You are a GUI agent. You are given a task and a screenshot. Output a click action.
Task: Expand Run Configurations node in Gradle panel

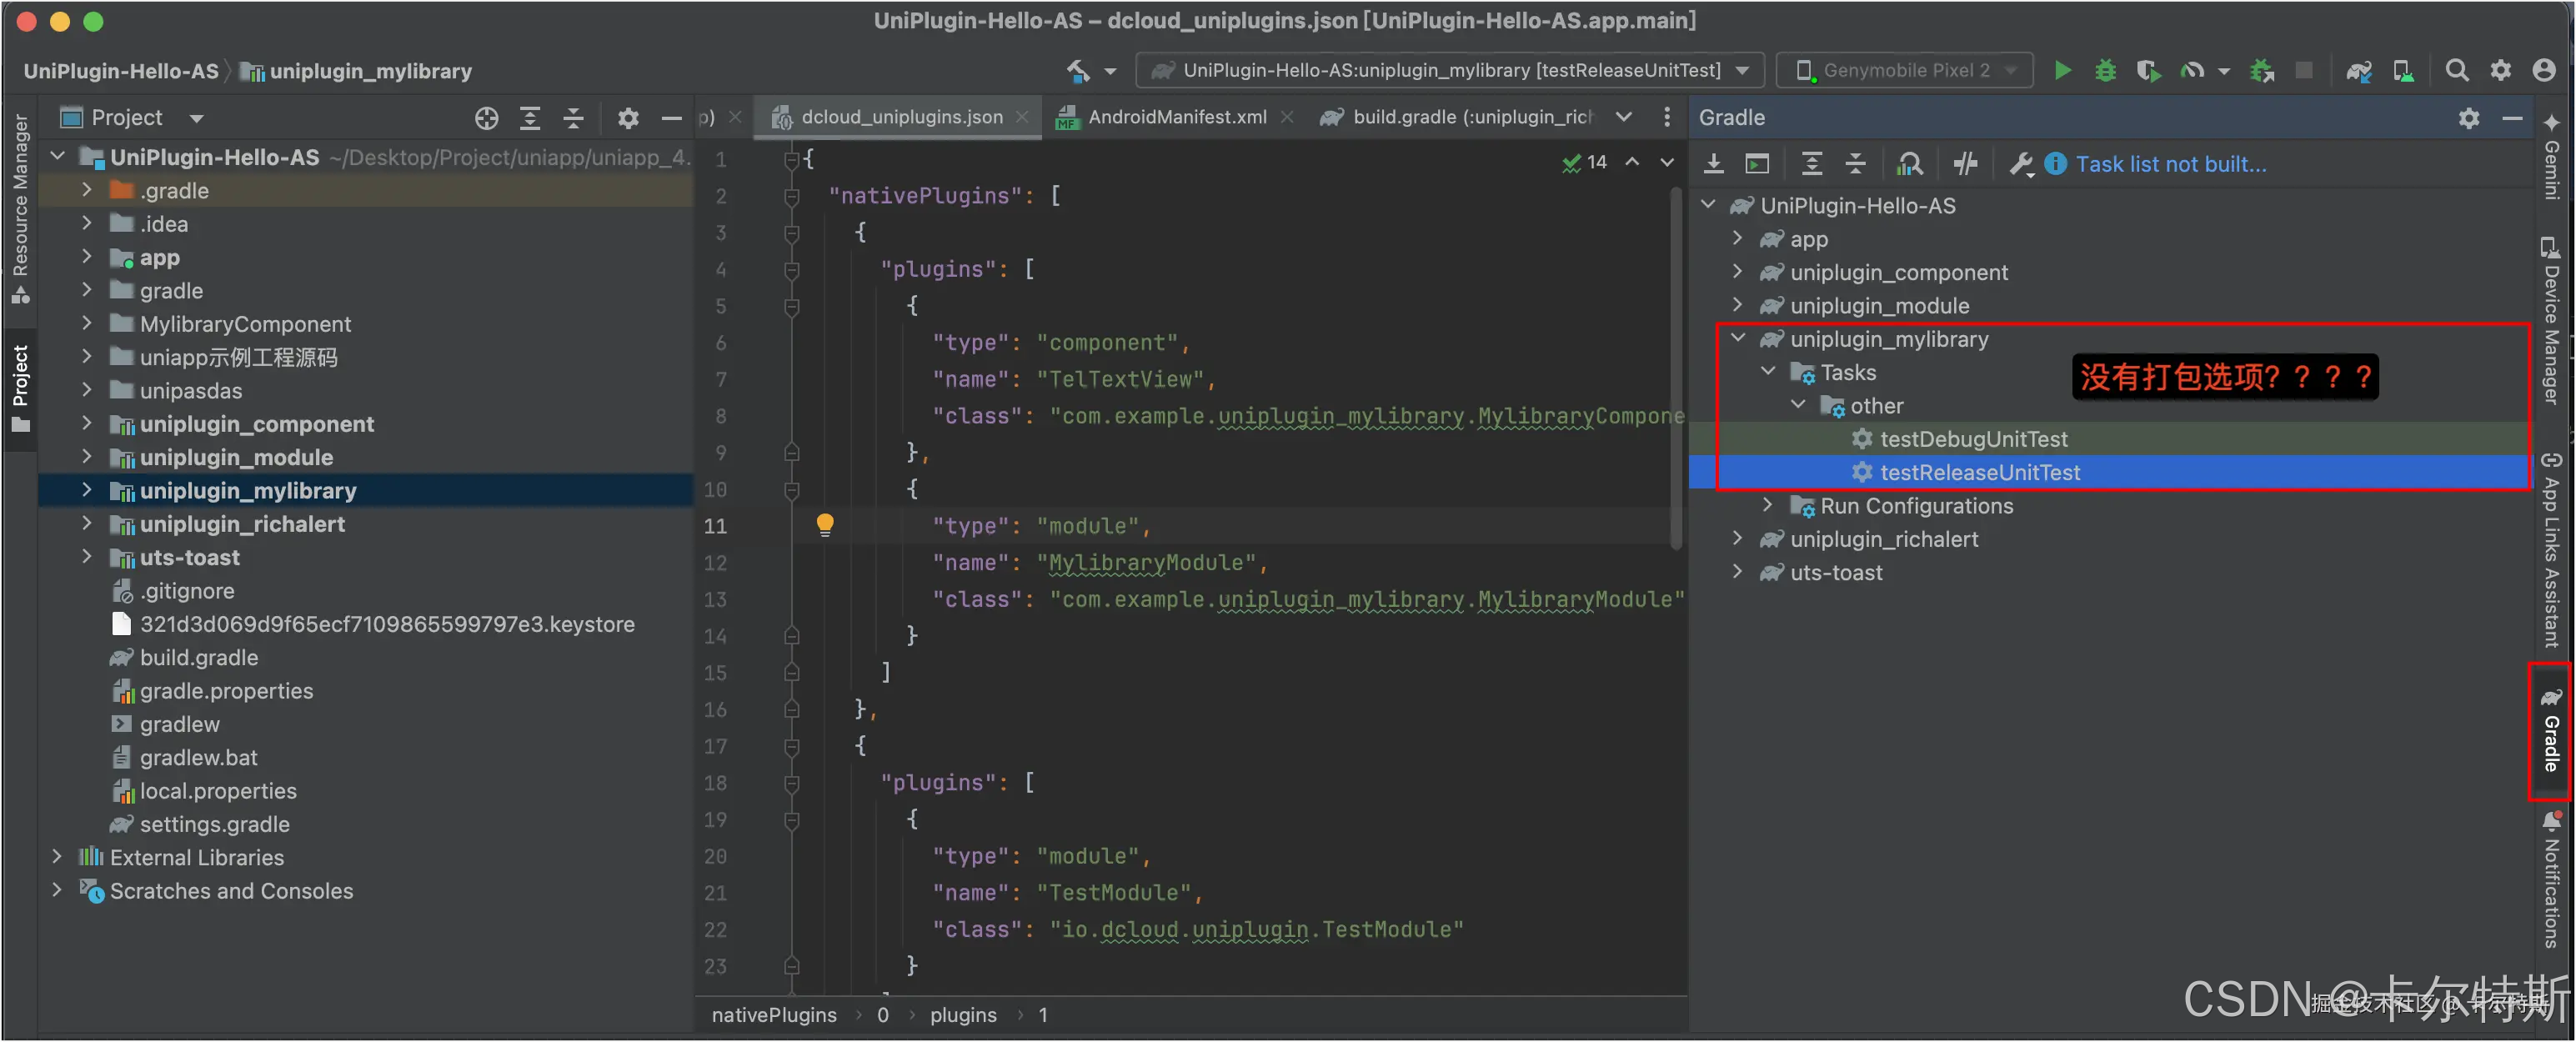pyautogui.click(x=1768, y=505)
